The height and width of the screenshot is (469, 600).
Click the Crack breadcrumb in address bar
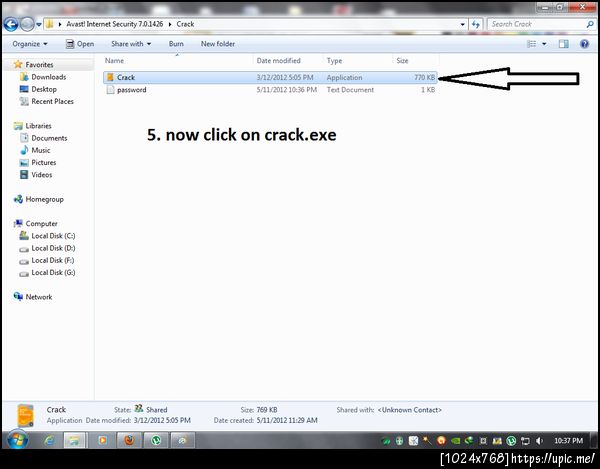(x=185, y=24)
